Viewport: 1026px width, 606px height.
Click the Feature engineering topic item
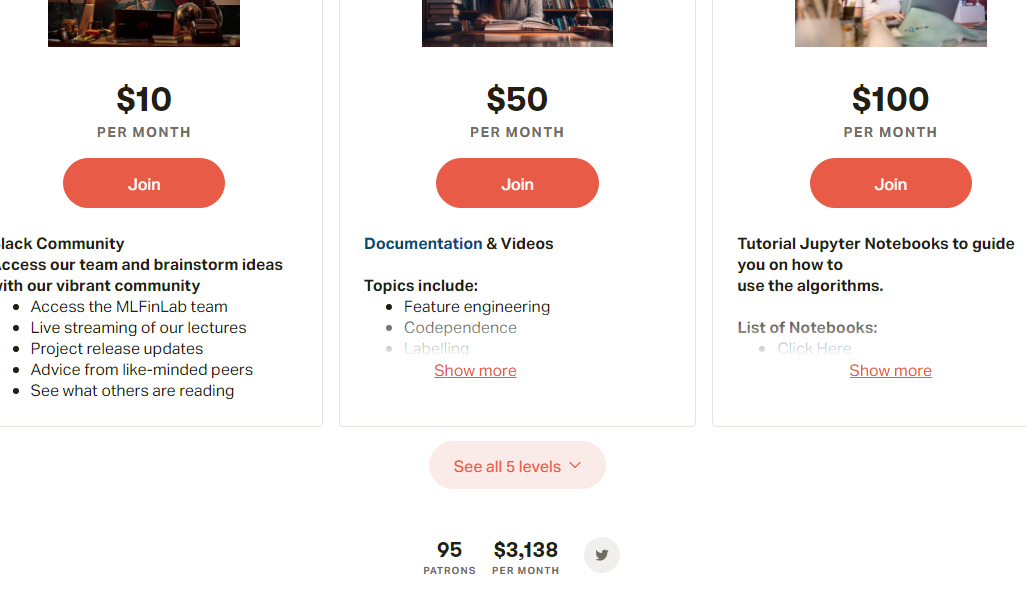click(x=476, y=307)
